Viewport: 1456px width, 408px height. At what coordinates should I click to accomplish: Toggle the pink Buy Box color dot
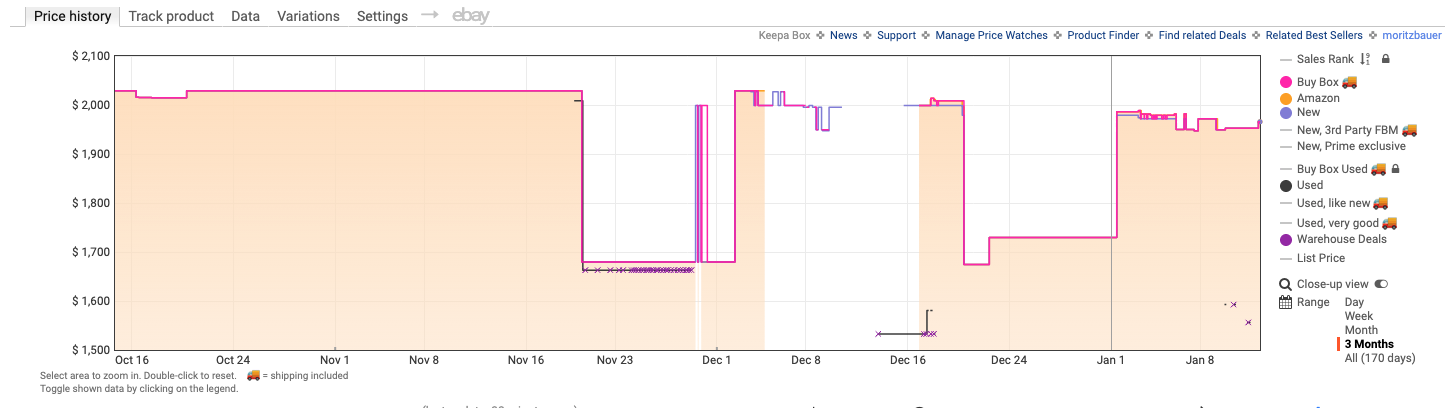pos(1286,83)
